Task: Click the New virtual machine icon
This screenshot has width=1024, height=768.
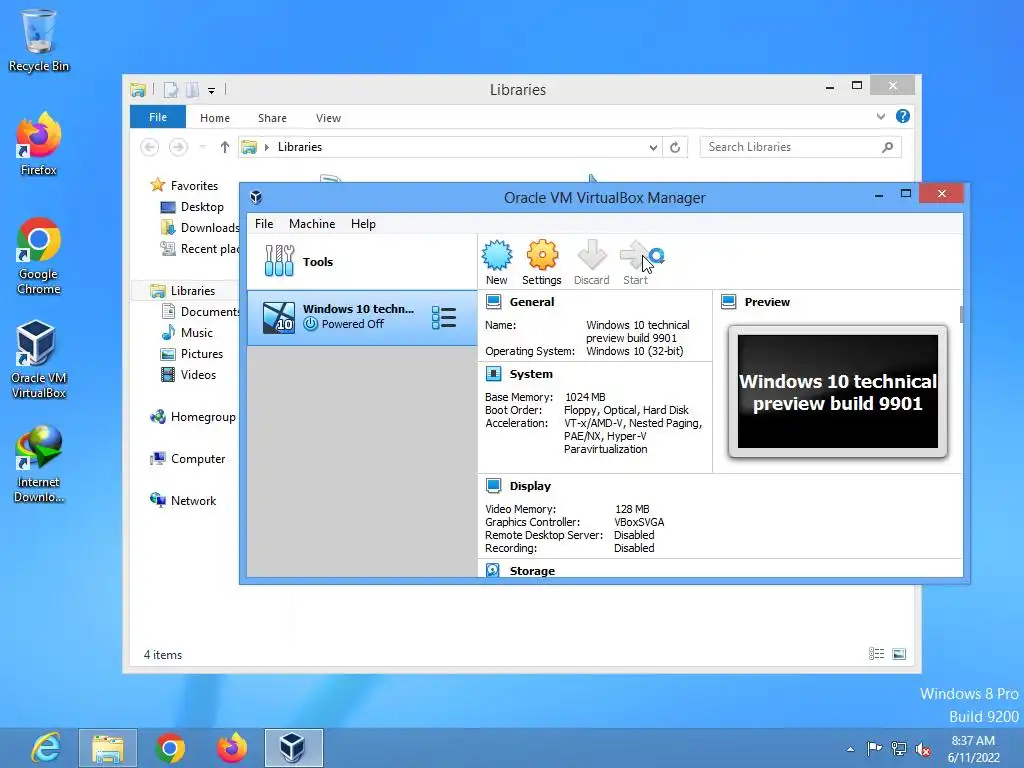Action: point(497,255)
